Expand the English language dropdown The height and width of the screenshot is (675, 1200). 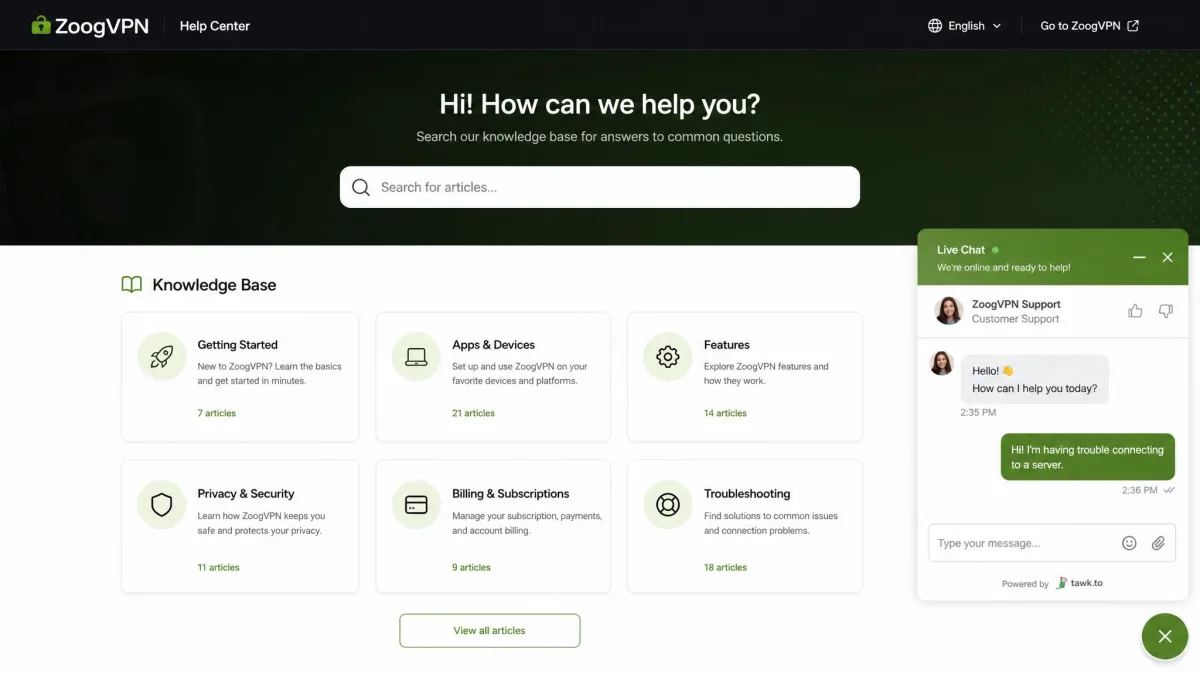pos(965,26)
